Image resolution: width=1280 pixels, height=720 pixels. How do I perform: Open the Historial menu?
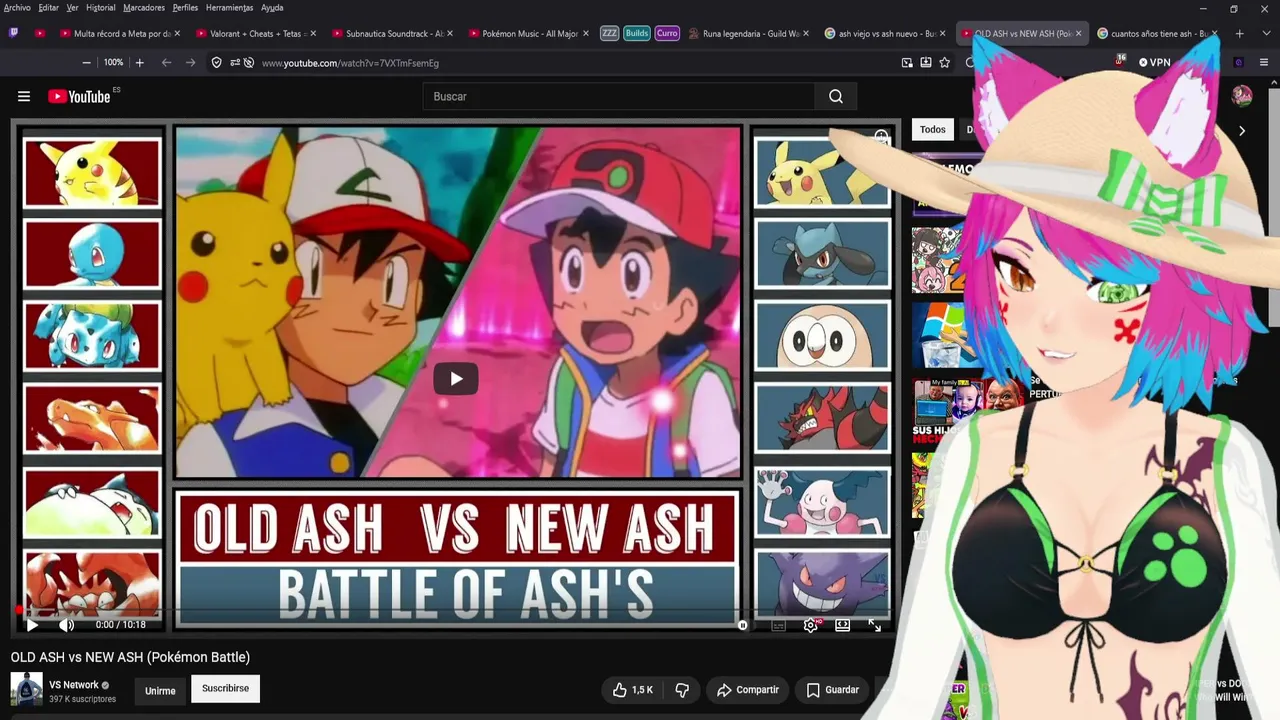(101, 7)
